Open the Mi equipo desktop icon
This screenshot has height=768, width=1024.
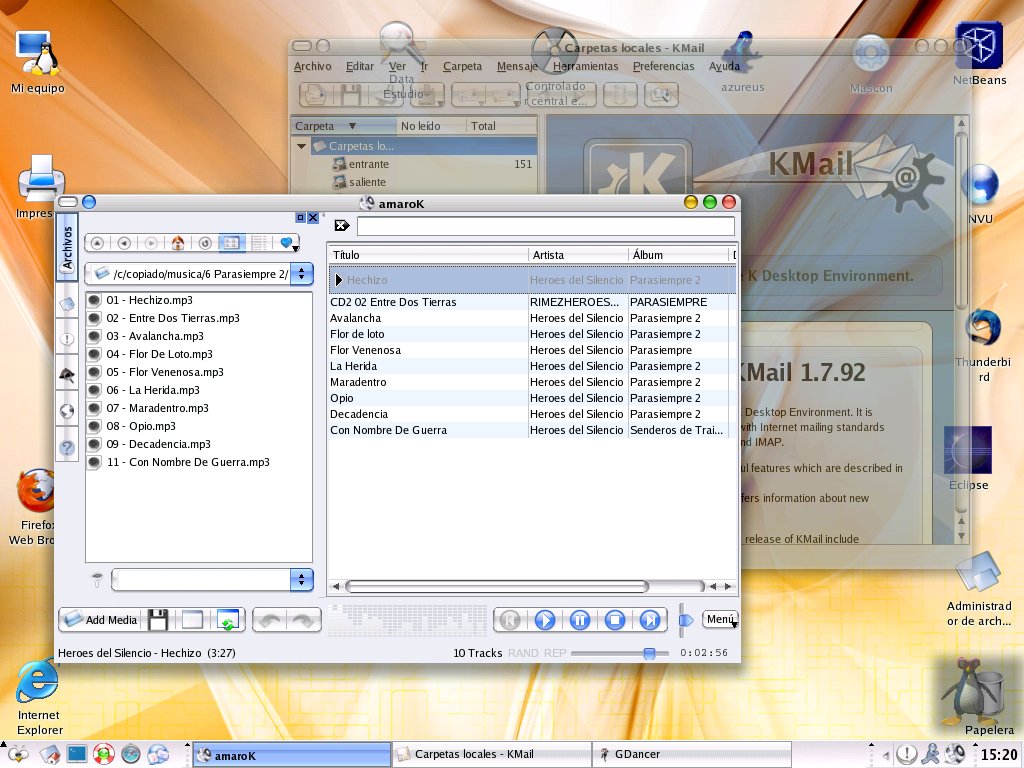(x=38, y=63)
